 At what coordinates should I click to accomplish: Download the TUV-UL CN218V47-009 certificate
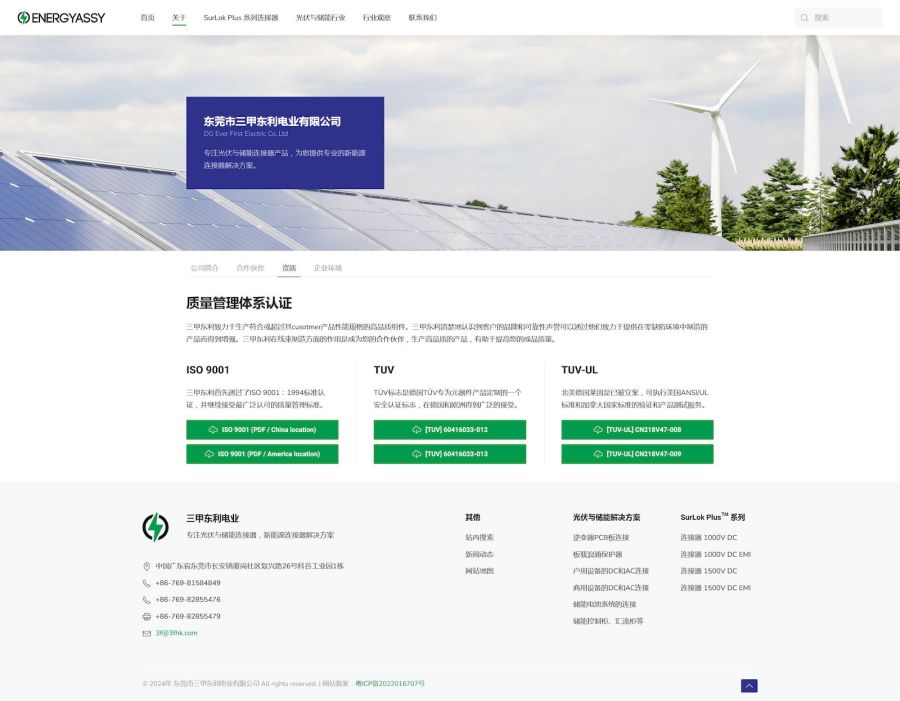click(x=637, y=454)
